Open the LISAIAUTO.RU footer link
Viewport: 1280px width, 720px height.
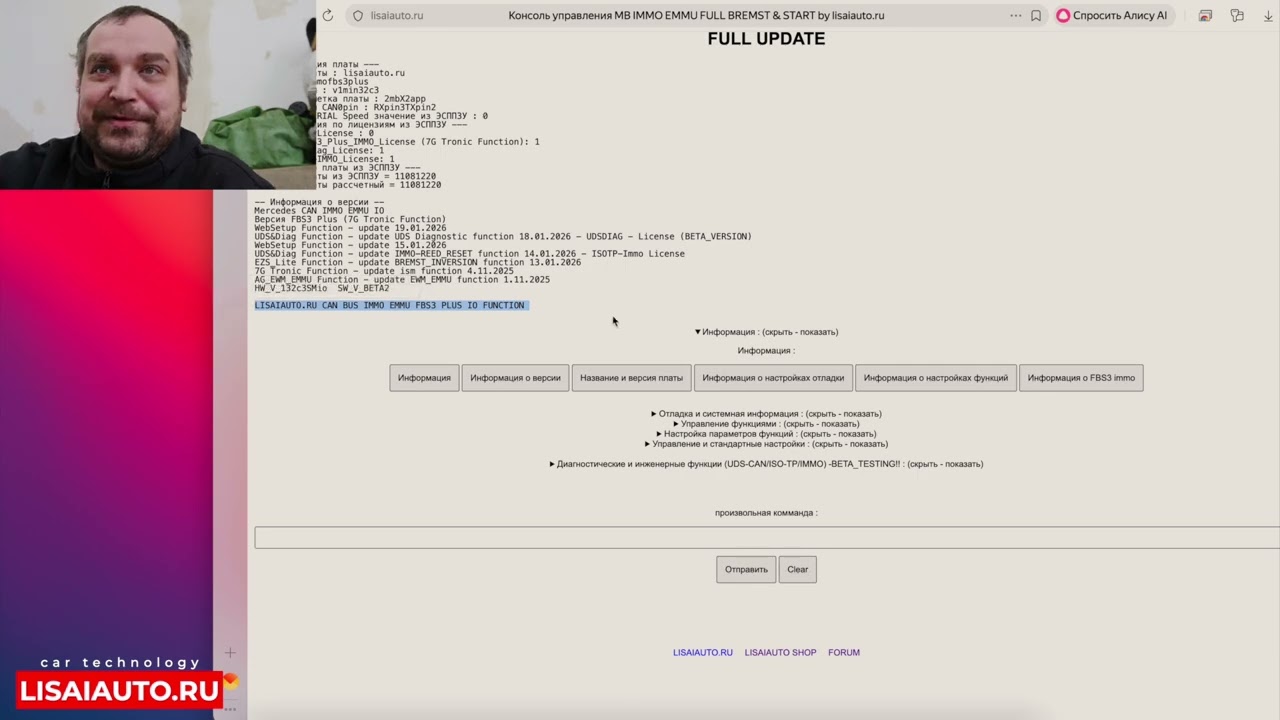click(x=703, y=653)
